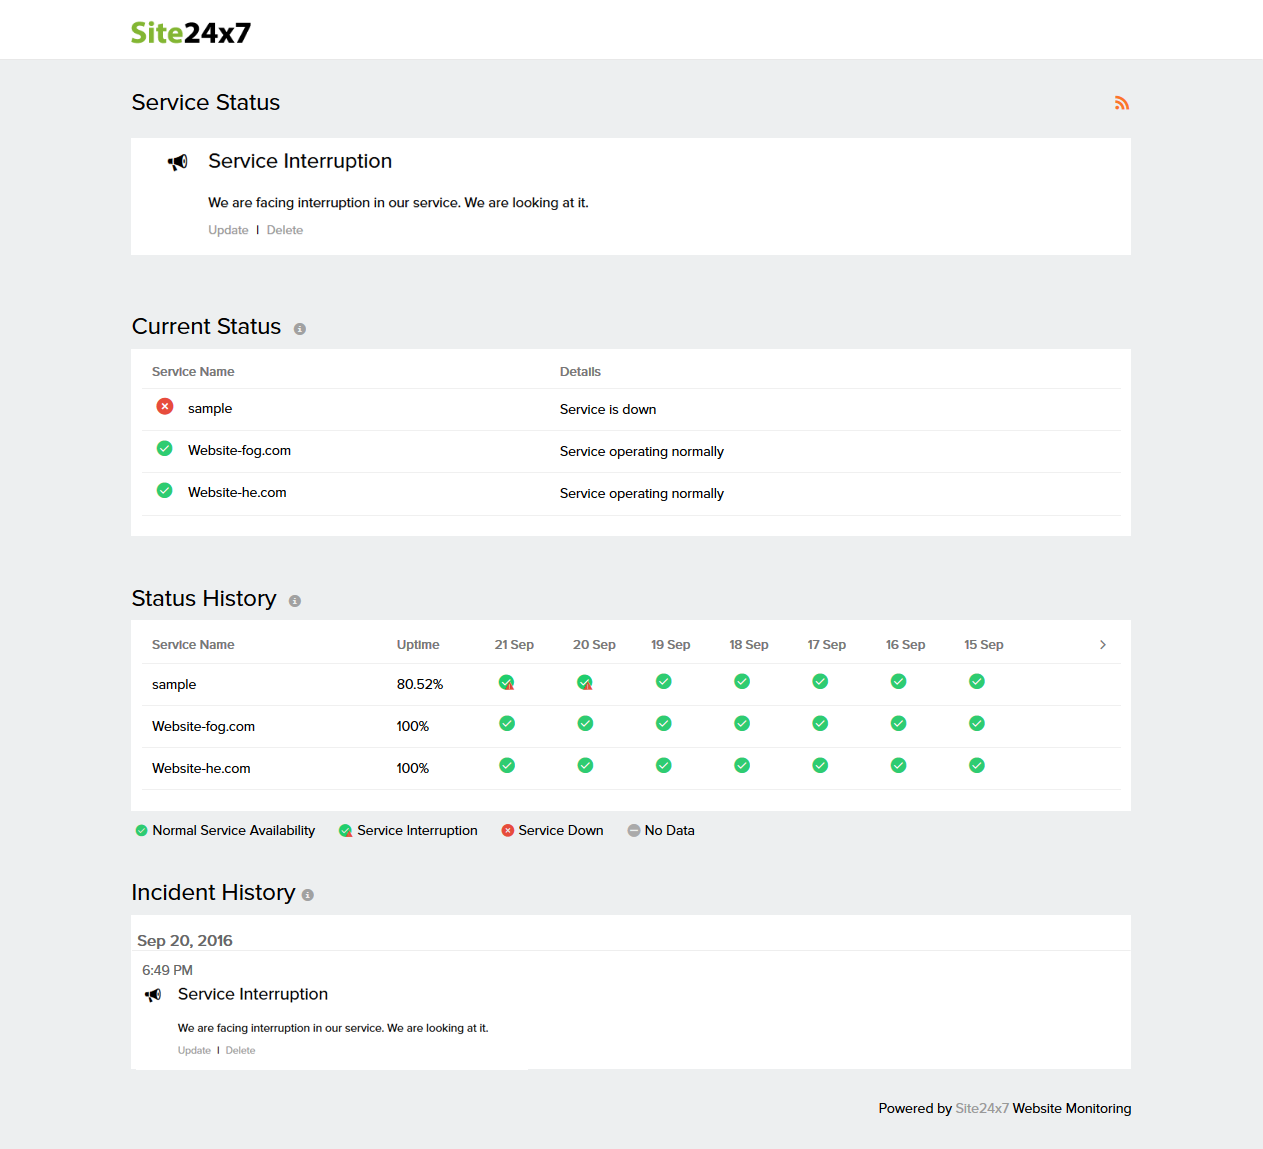The width and height of the screenshot is (1263, 1149).
Task: Click Uptime column header
Action: point(418,645)
